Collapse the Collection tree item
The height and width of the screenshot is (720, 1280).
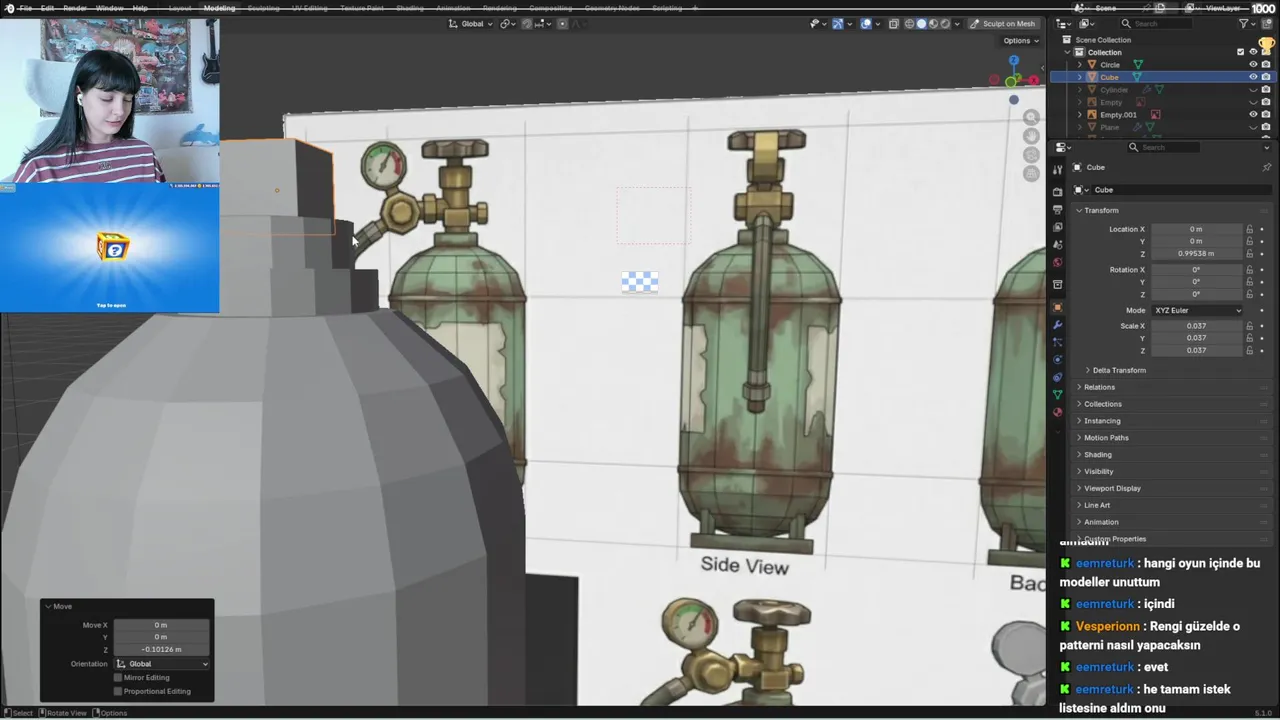(1067, 52)
